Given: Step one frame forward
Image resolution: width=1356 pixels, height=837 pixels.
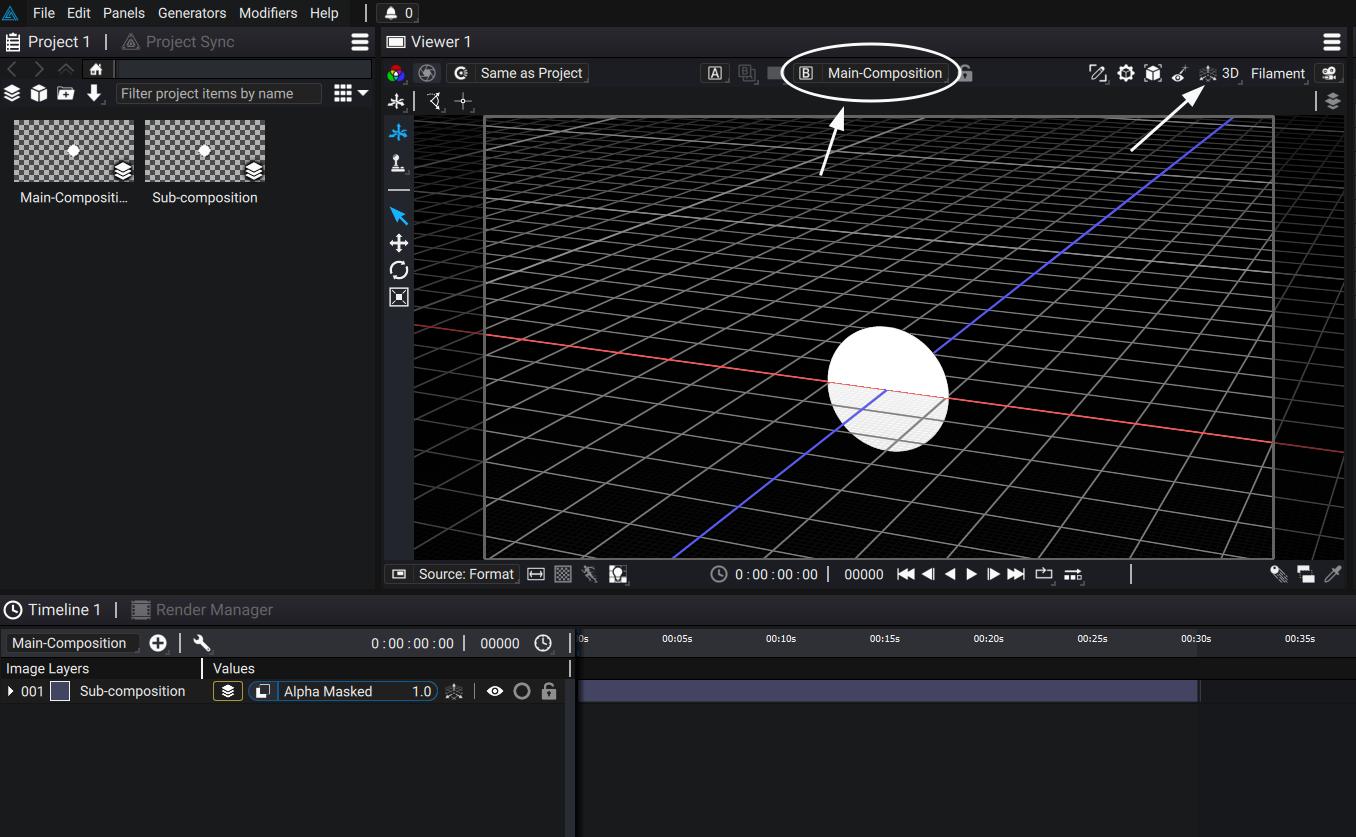Looking at the screenshot, I should click(993, 574).
